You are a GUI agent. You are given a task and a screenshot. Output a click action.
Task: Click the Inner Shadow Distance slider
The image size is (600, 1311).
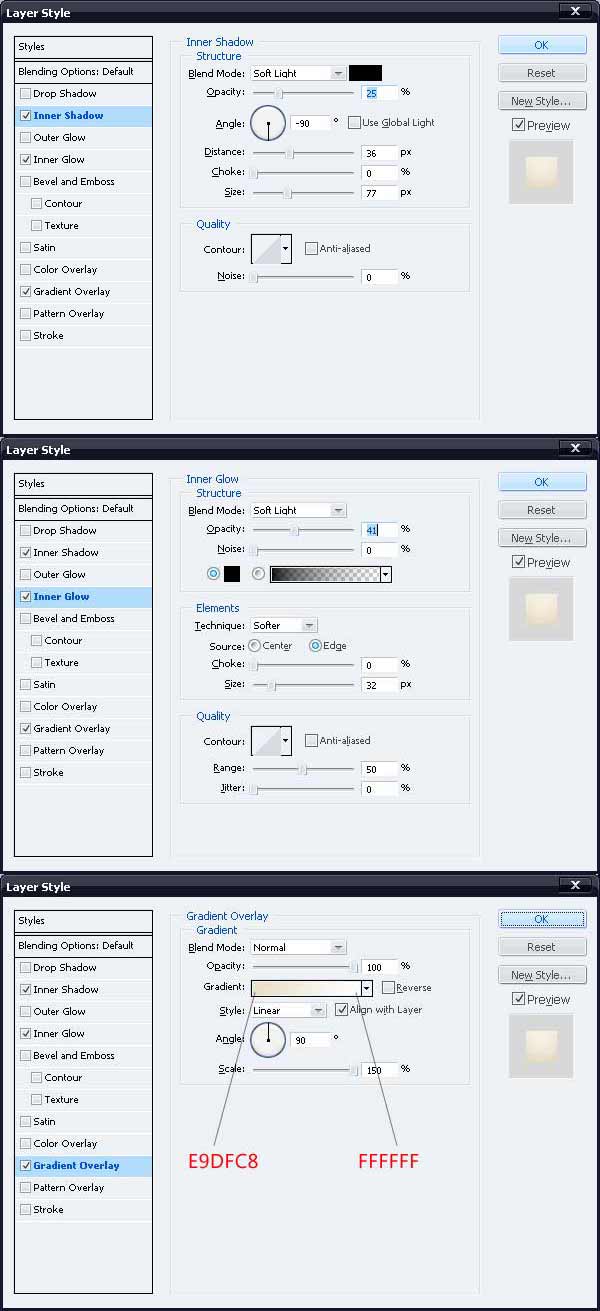[303, 153]
